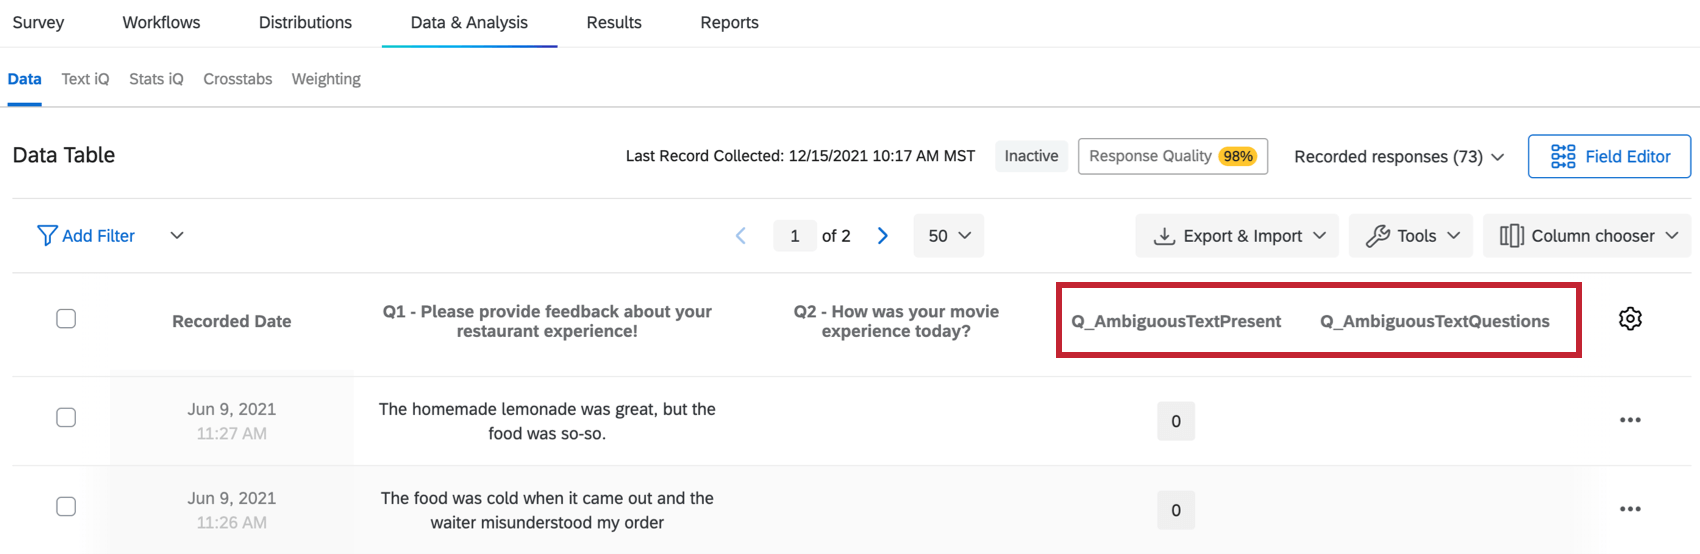Open the 50 per page dropdown
The image size is (1700, 554).
coord(948,236)
